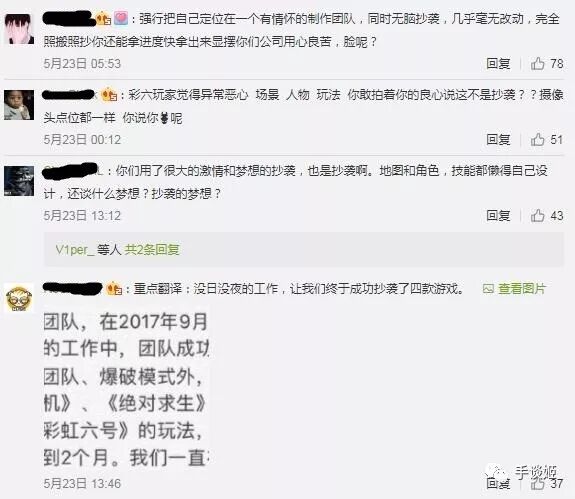This screenshot has width=575, height=499.
Task: Like the comment with 78 likes
Action: point(538,64)
